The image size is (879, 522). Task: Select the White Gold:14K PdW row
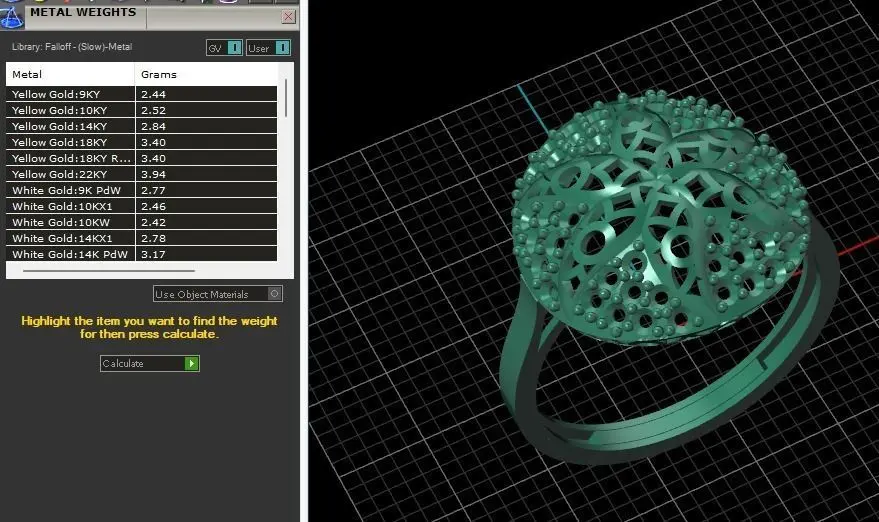coord(141,254)
